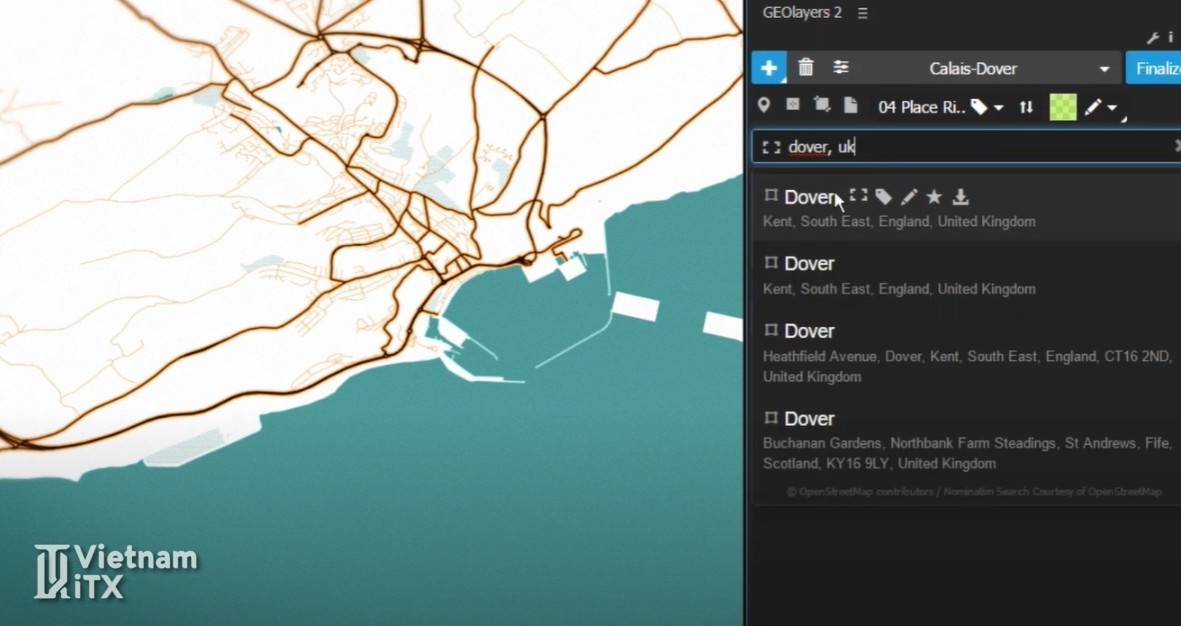
Task: Open the GEOlayers 2 panel hamburger menu
Action: click(x=862, y=13)
